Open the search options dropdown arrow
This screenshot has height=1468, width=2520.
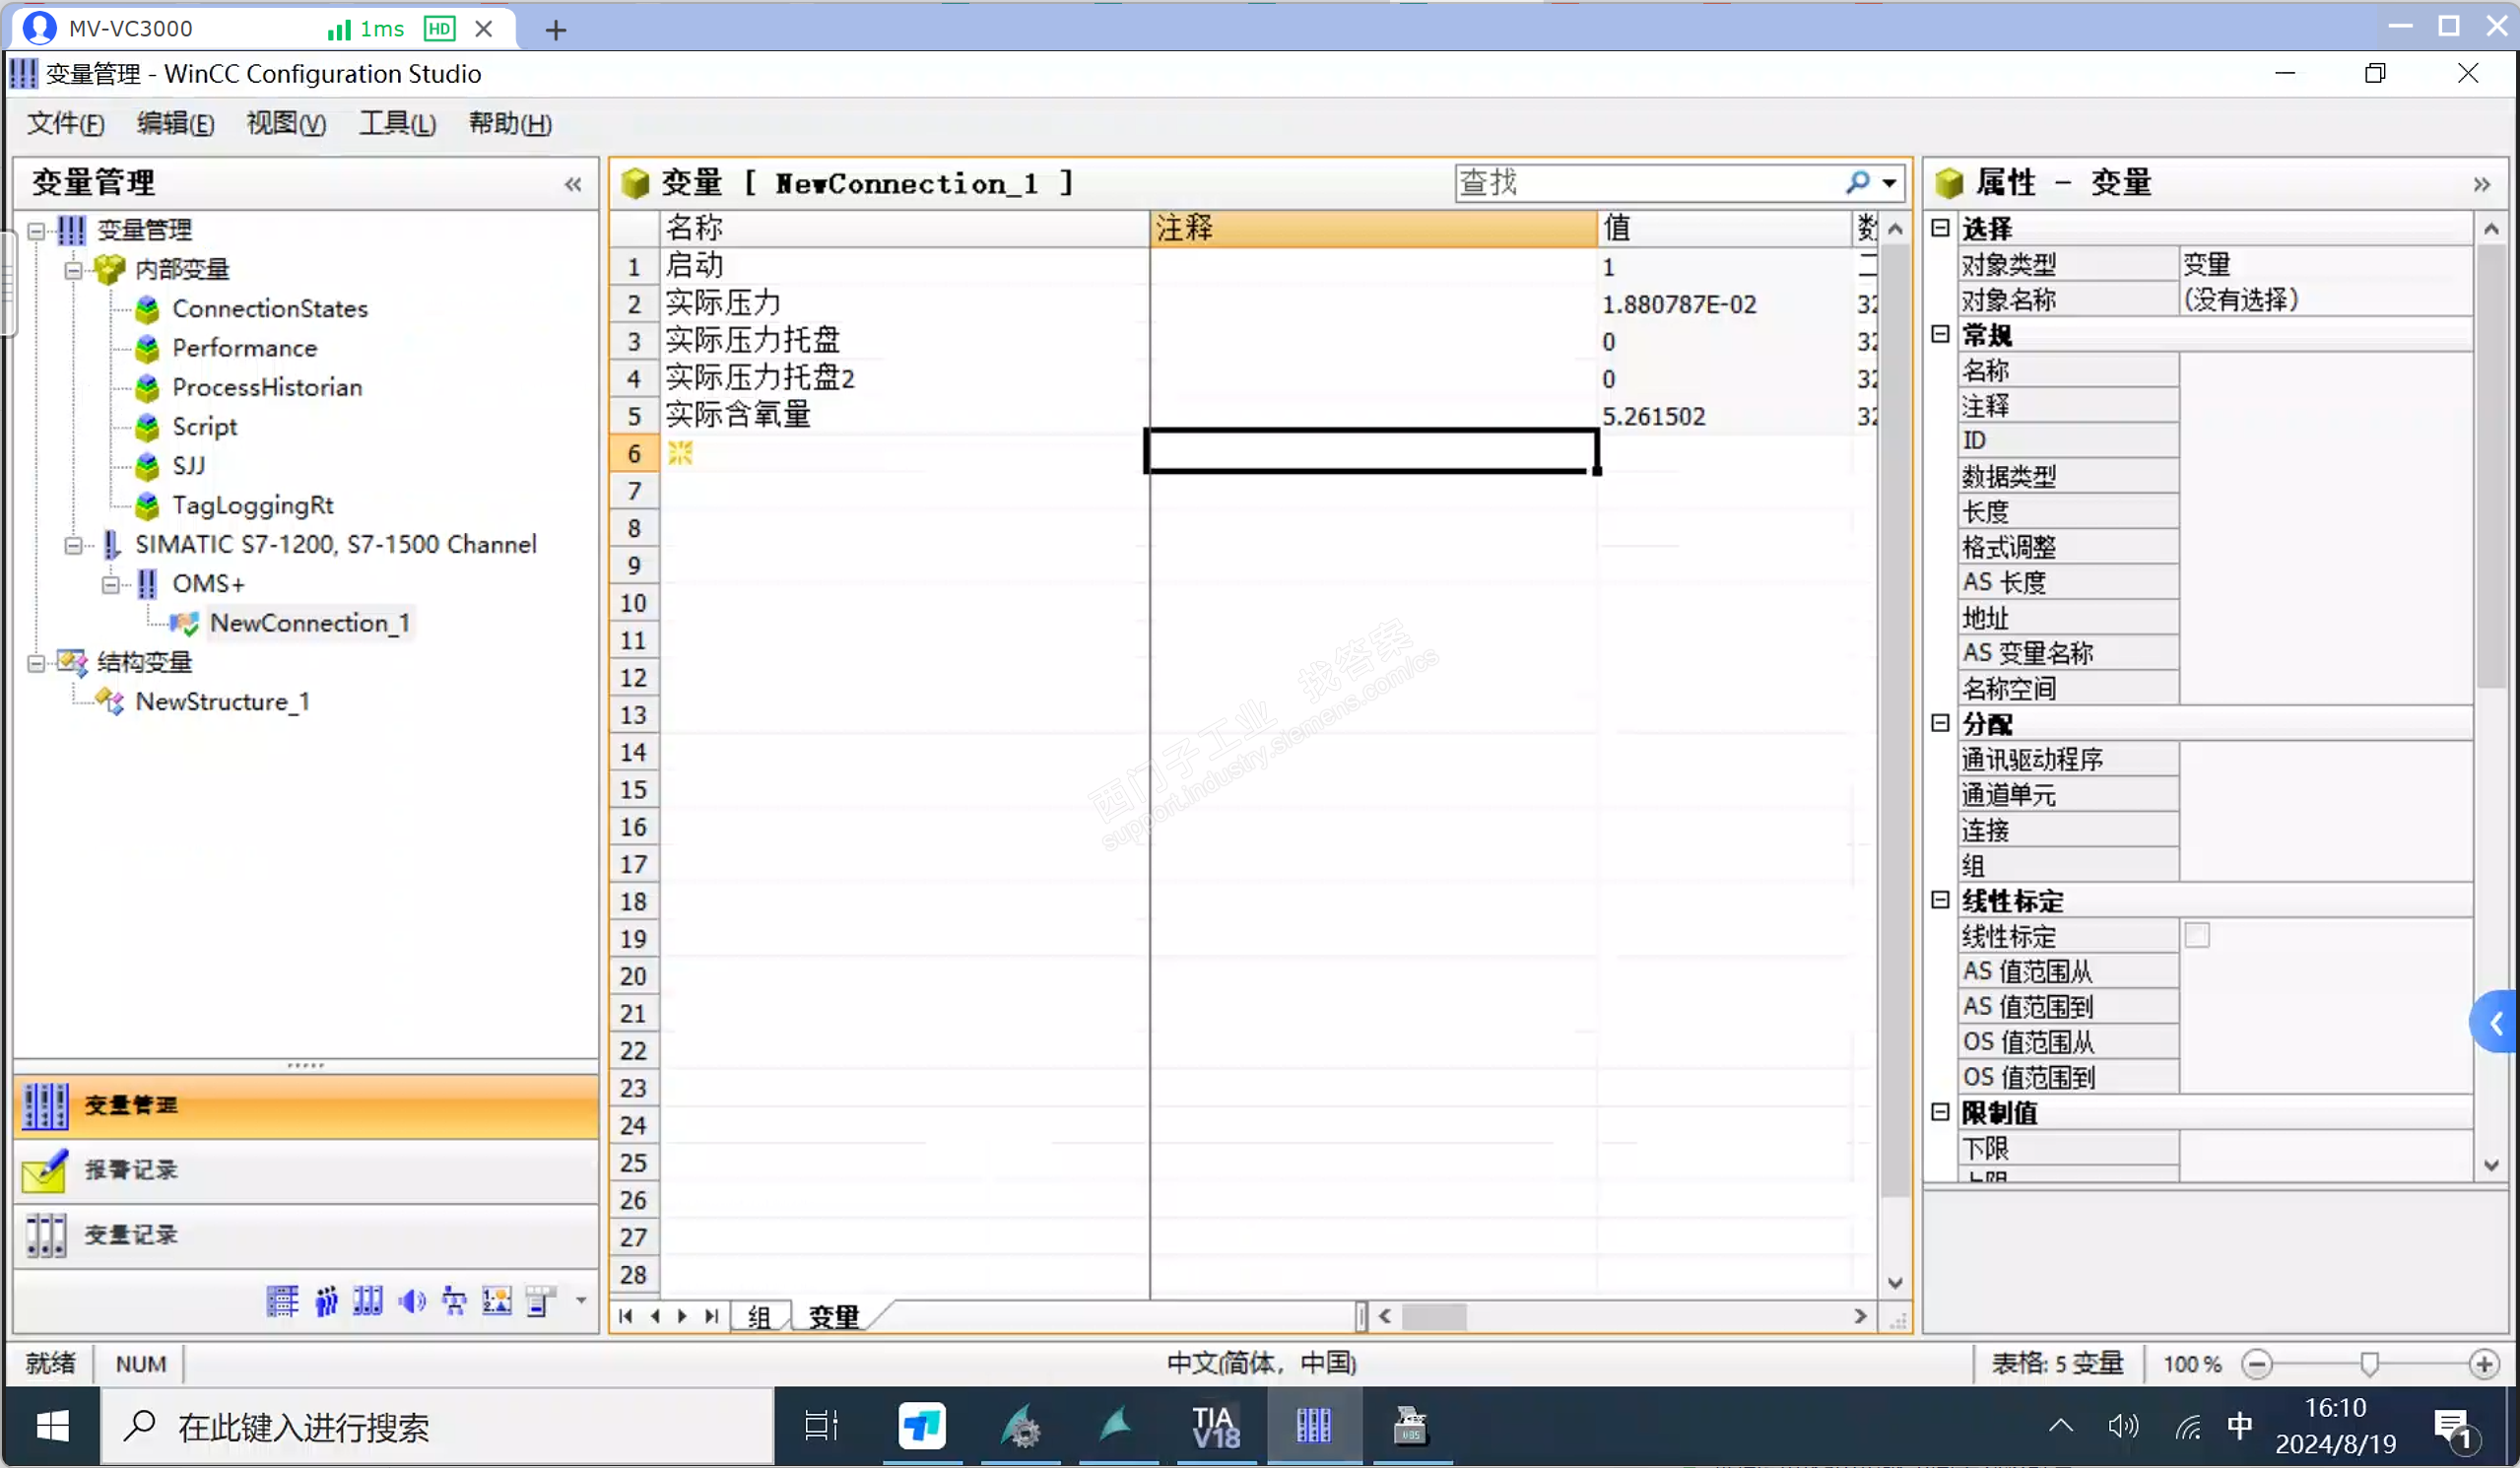point(1889,183)
